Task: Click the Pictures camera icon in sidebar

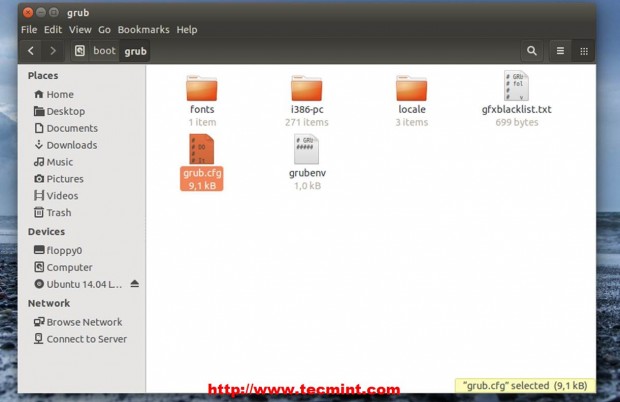Action: point(39,179)
